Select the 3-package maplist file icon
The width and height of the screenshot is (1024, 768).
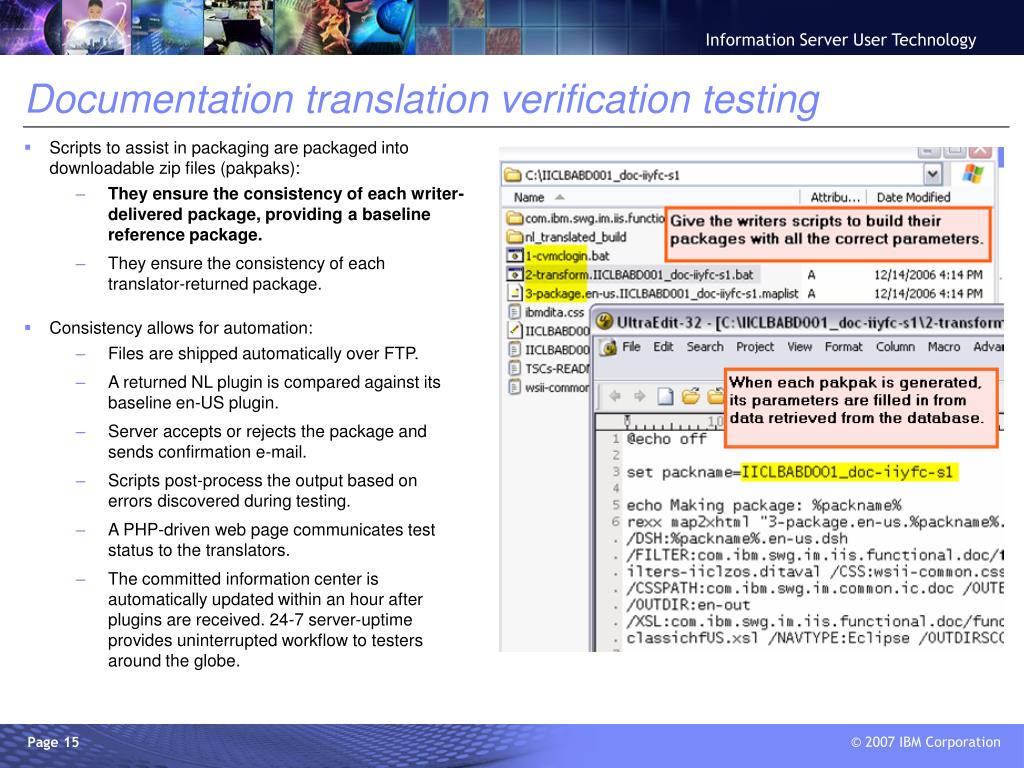(x=515, y=294)
